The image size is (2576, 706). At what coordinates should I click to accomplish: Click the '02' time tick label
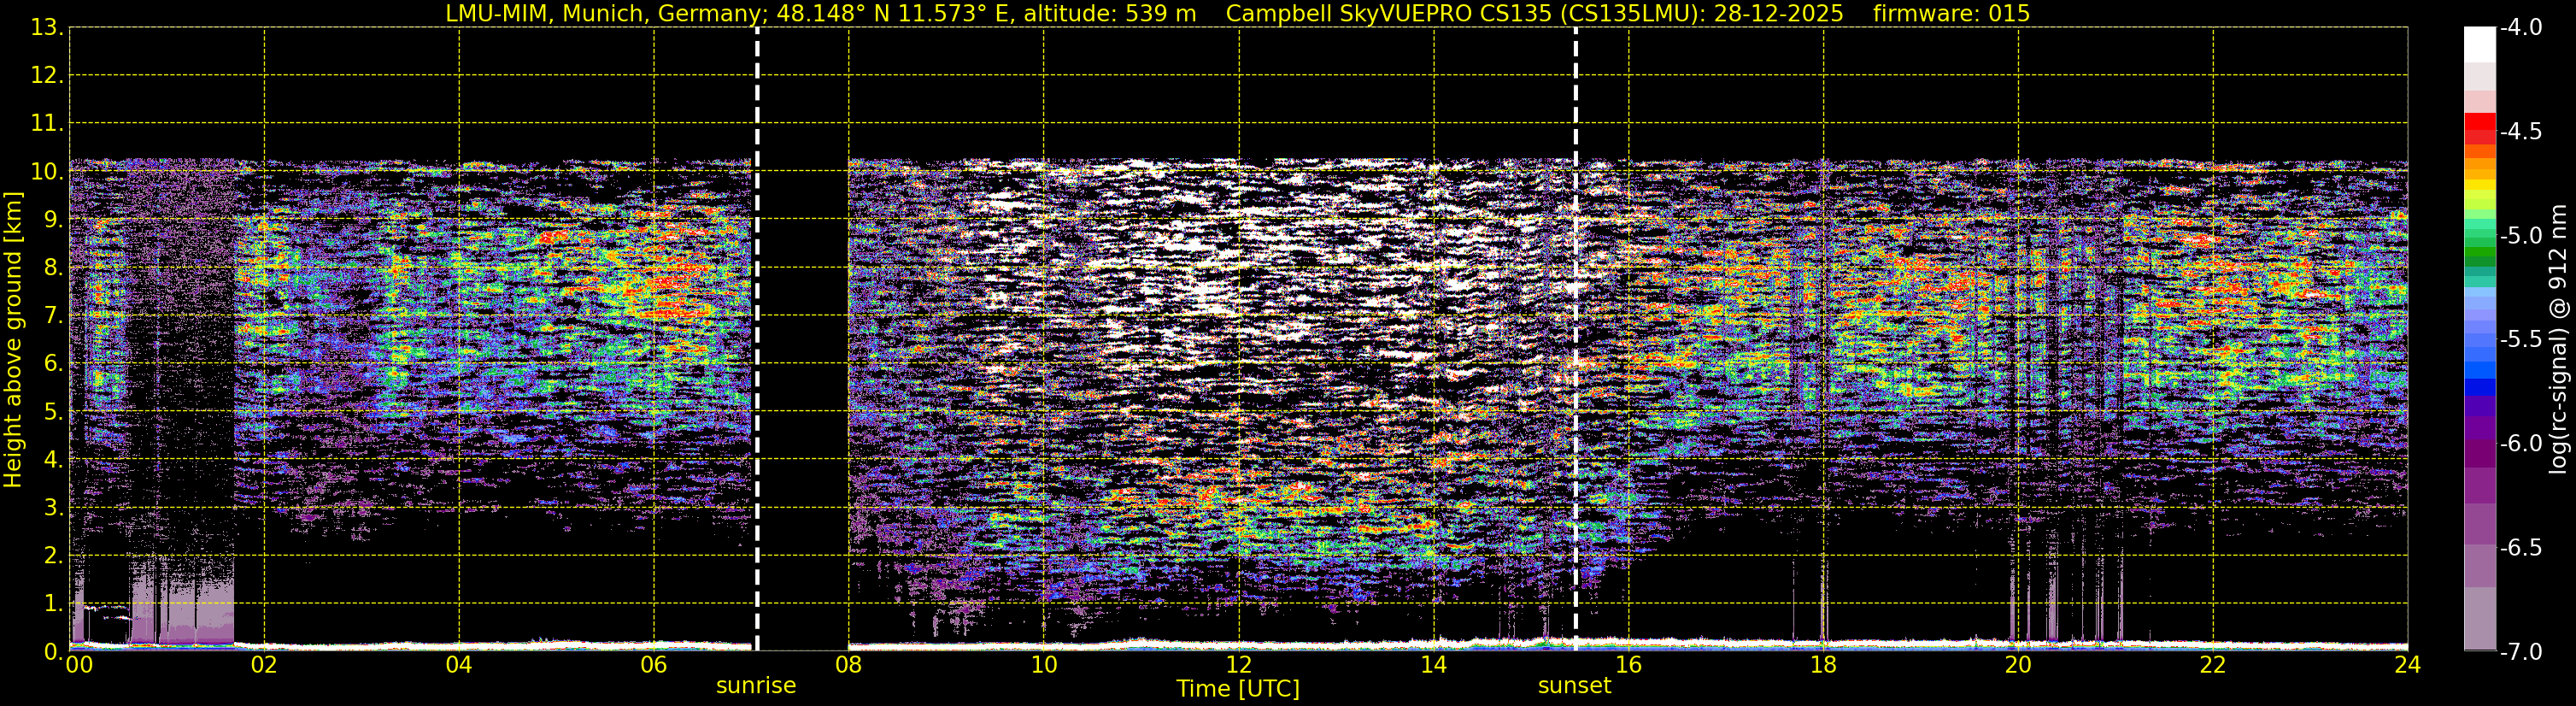[264, 665]
